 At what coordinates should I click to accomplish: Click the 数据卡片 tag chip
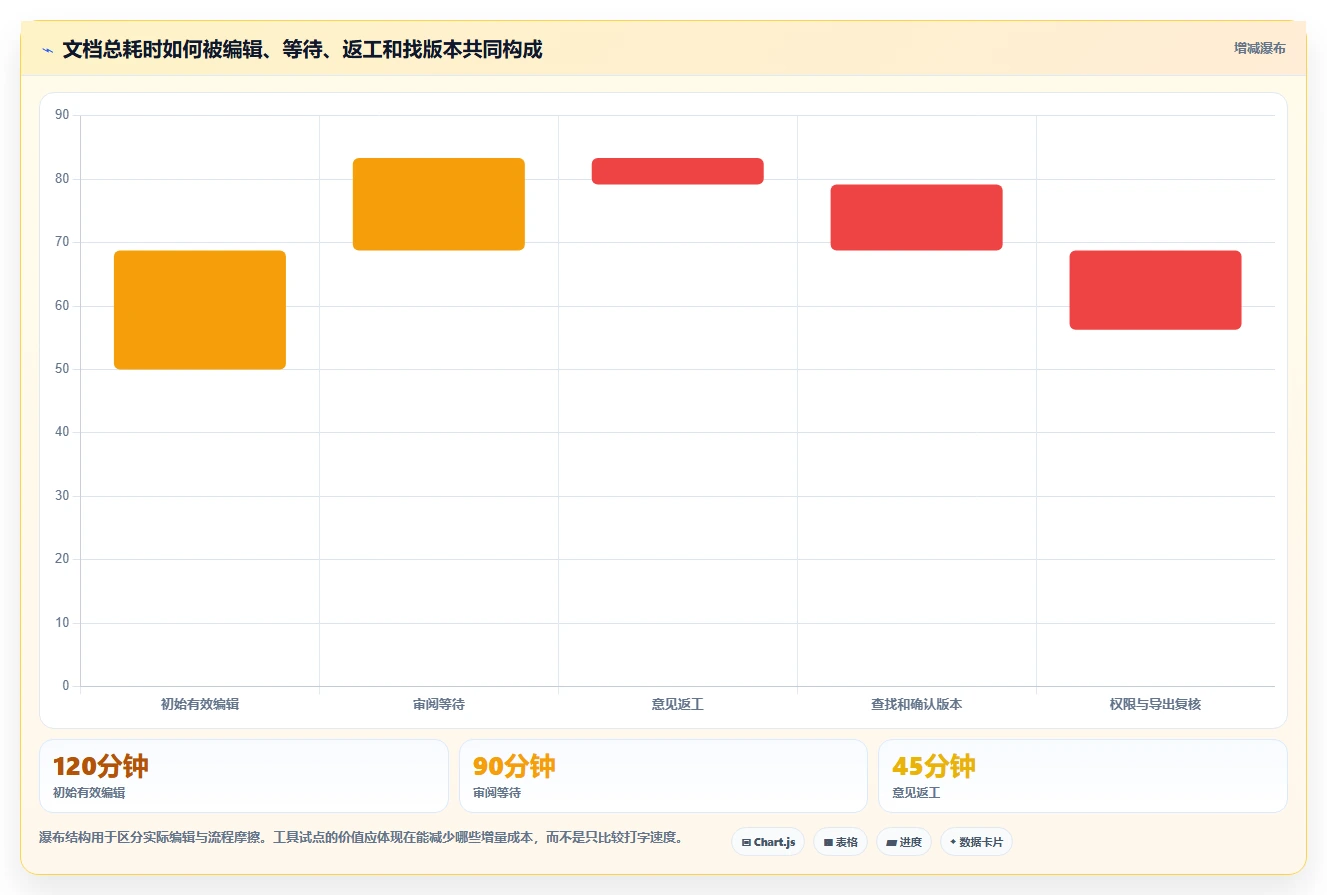976,842
